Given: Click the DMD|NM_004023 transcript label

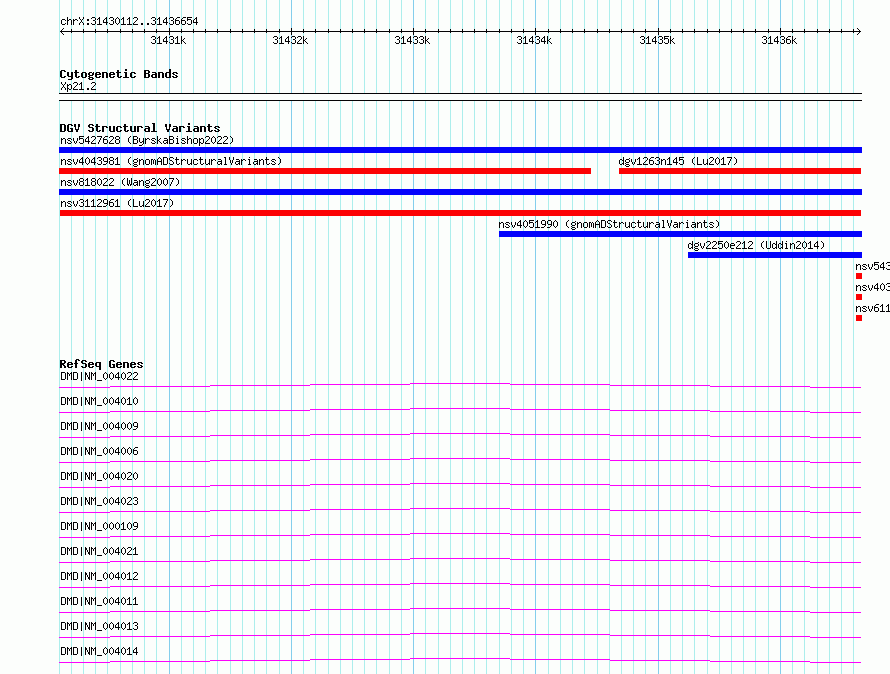Looking at the screenshot, I should tap(99, 501).
